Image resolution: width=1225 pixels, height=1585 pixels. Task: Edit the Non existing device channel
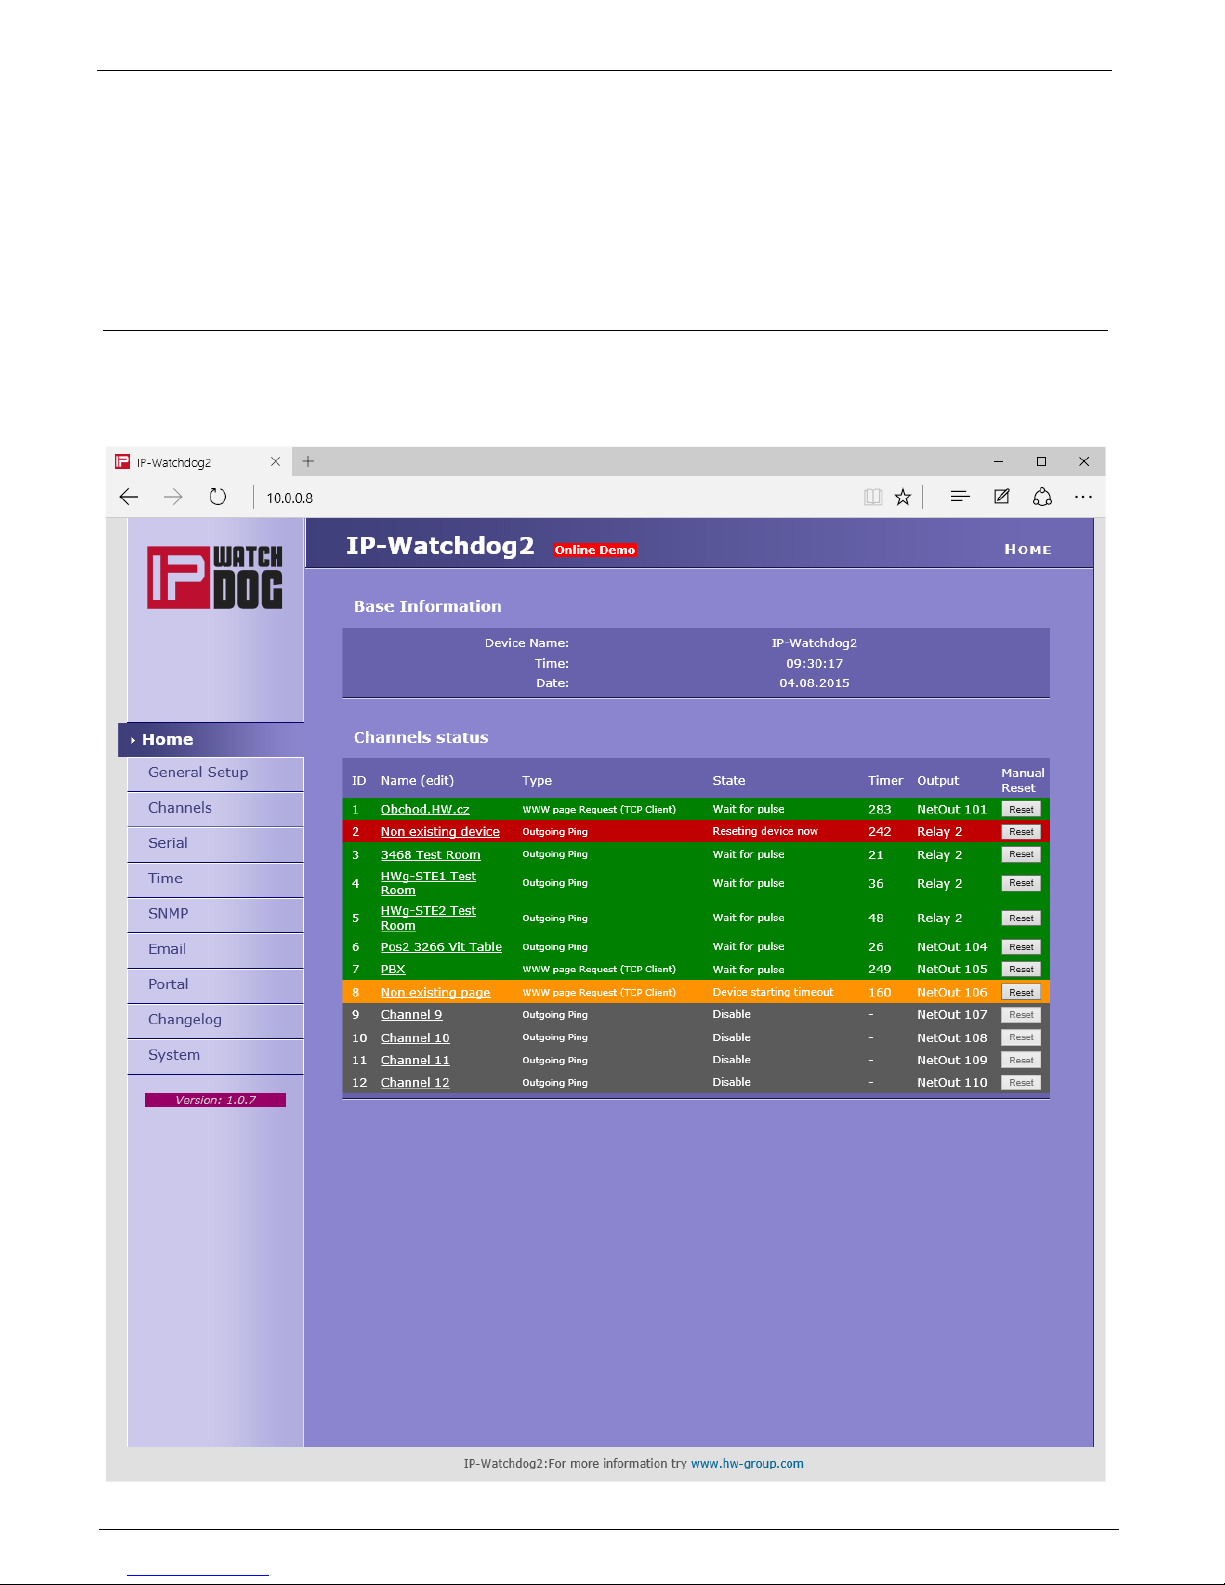tap(440, 832)
